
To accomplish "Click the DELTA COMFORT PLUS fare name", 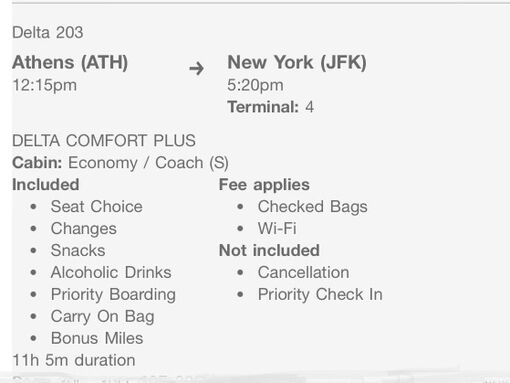I will (104, 140).
